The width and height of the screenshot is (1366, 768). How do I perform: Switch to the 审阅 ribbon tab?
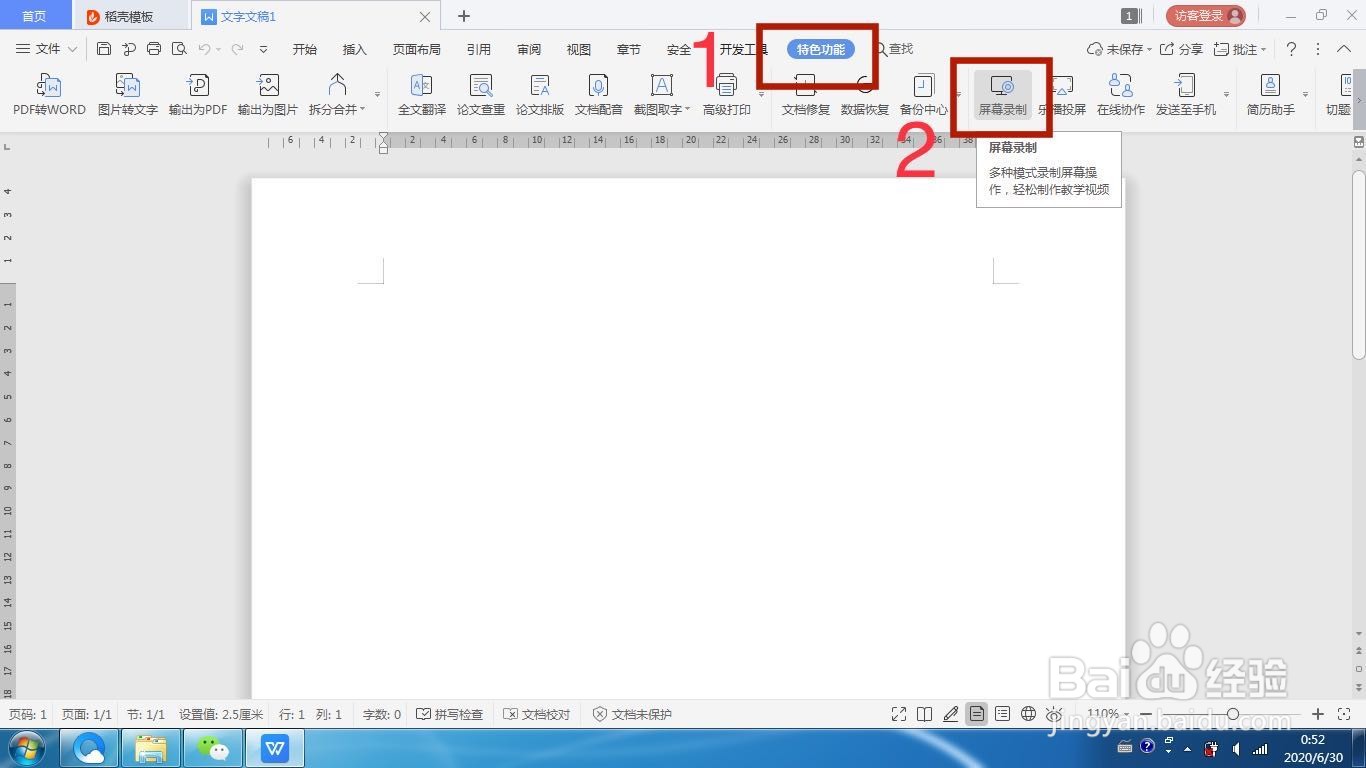pos(529,49)
